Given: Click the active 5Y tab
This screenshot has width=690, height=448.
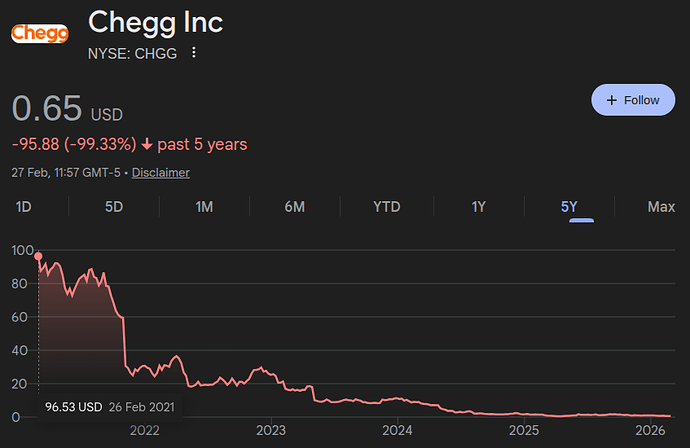Looking at the screenshot, I should tap(569, 207).
